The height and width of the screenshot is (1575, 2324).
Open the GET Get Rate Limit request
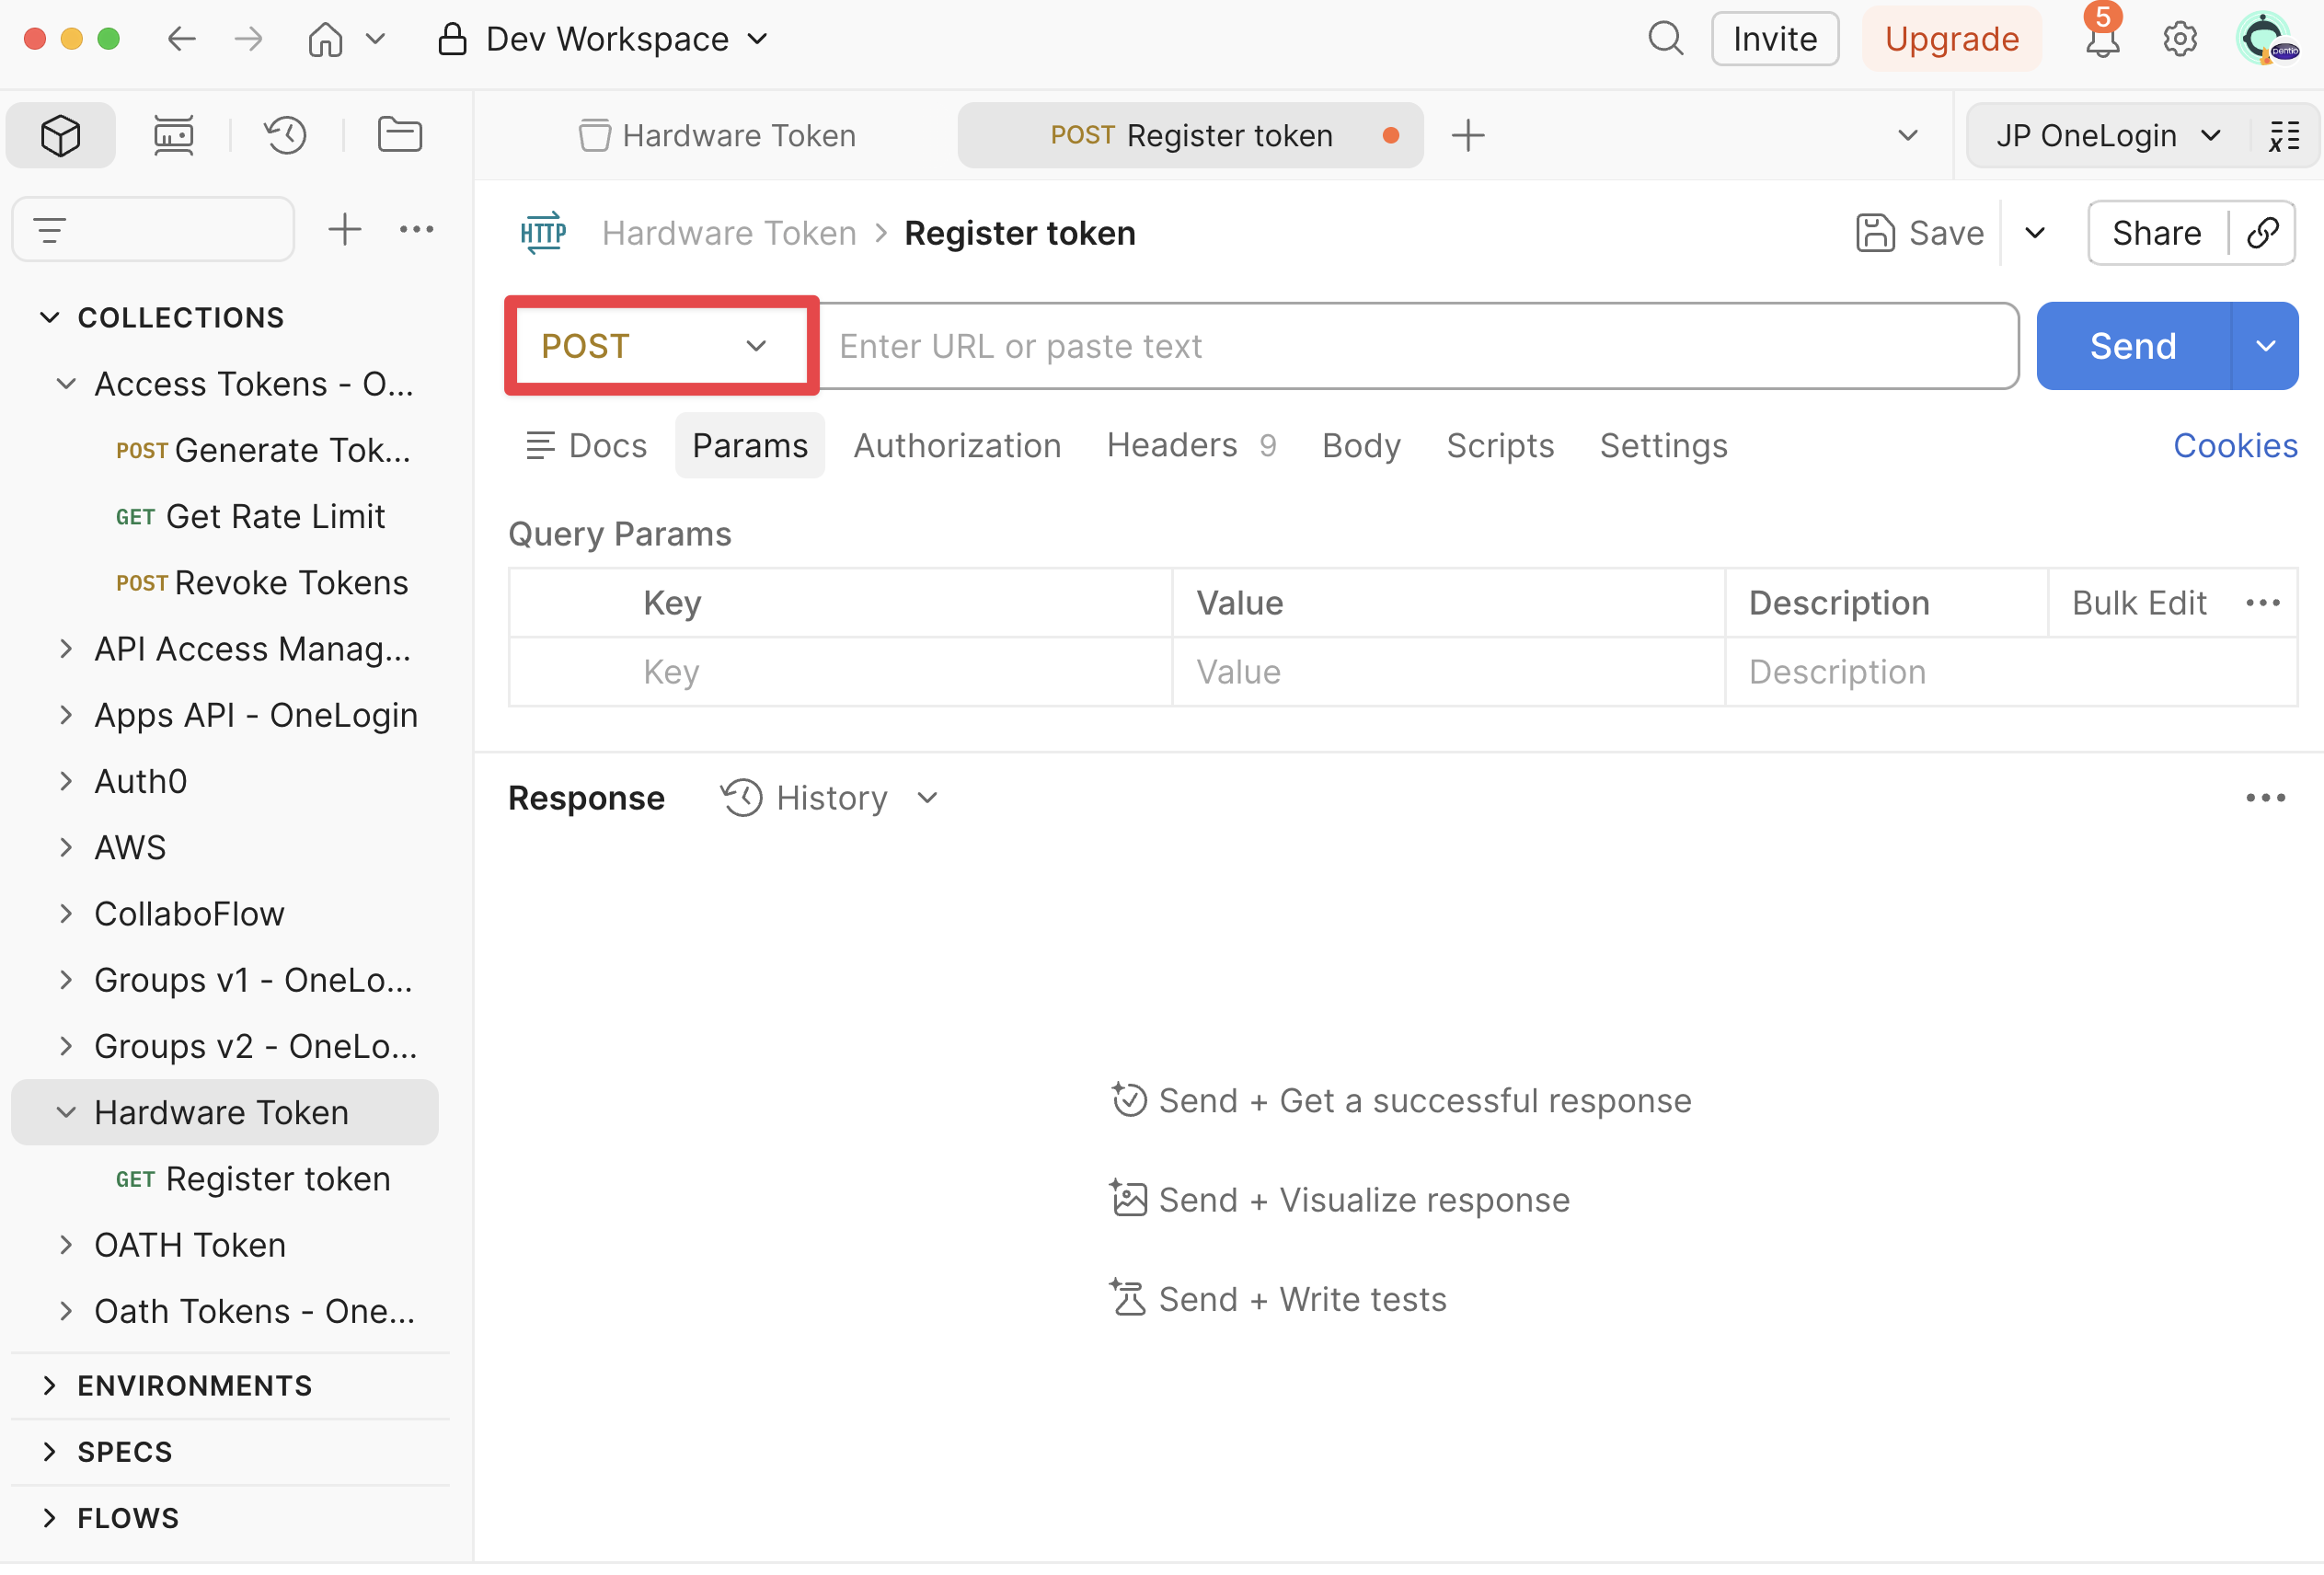click(x=250, y=516)
